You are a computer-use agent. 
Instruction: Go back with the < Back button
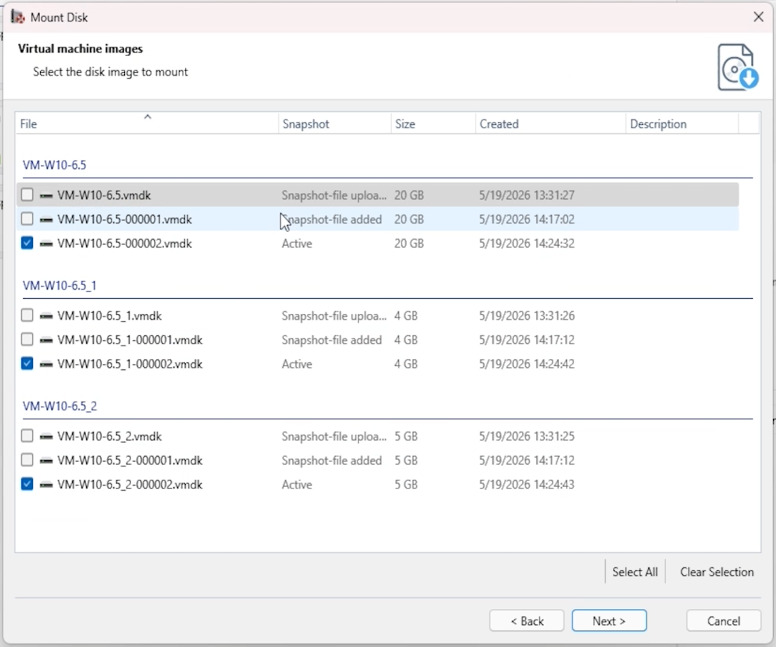[x=527, y=621]
